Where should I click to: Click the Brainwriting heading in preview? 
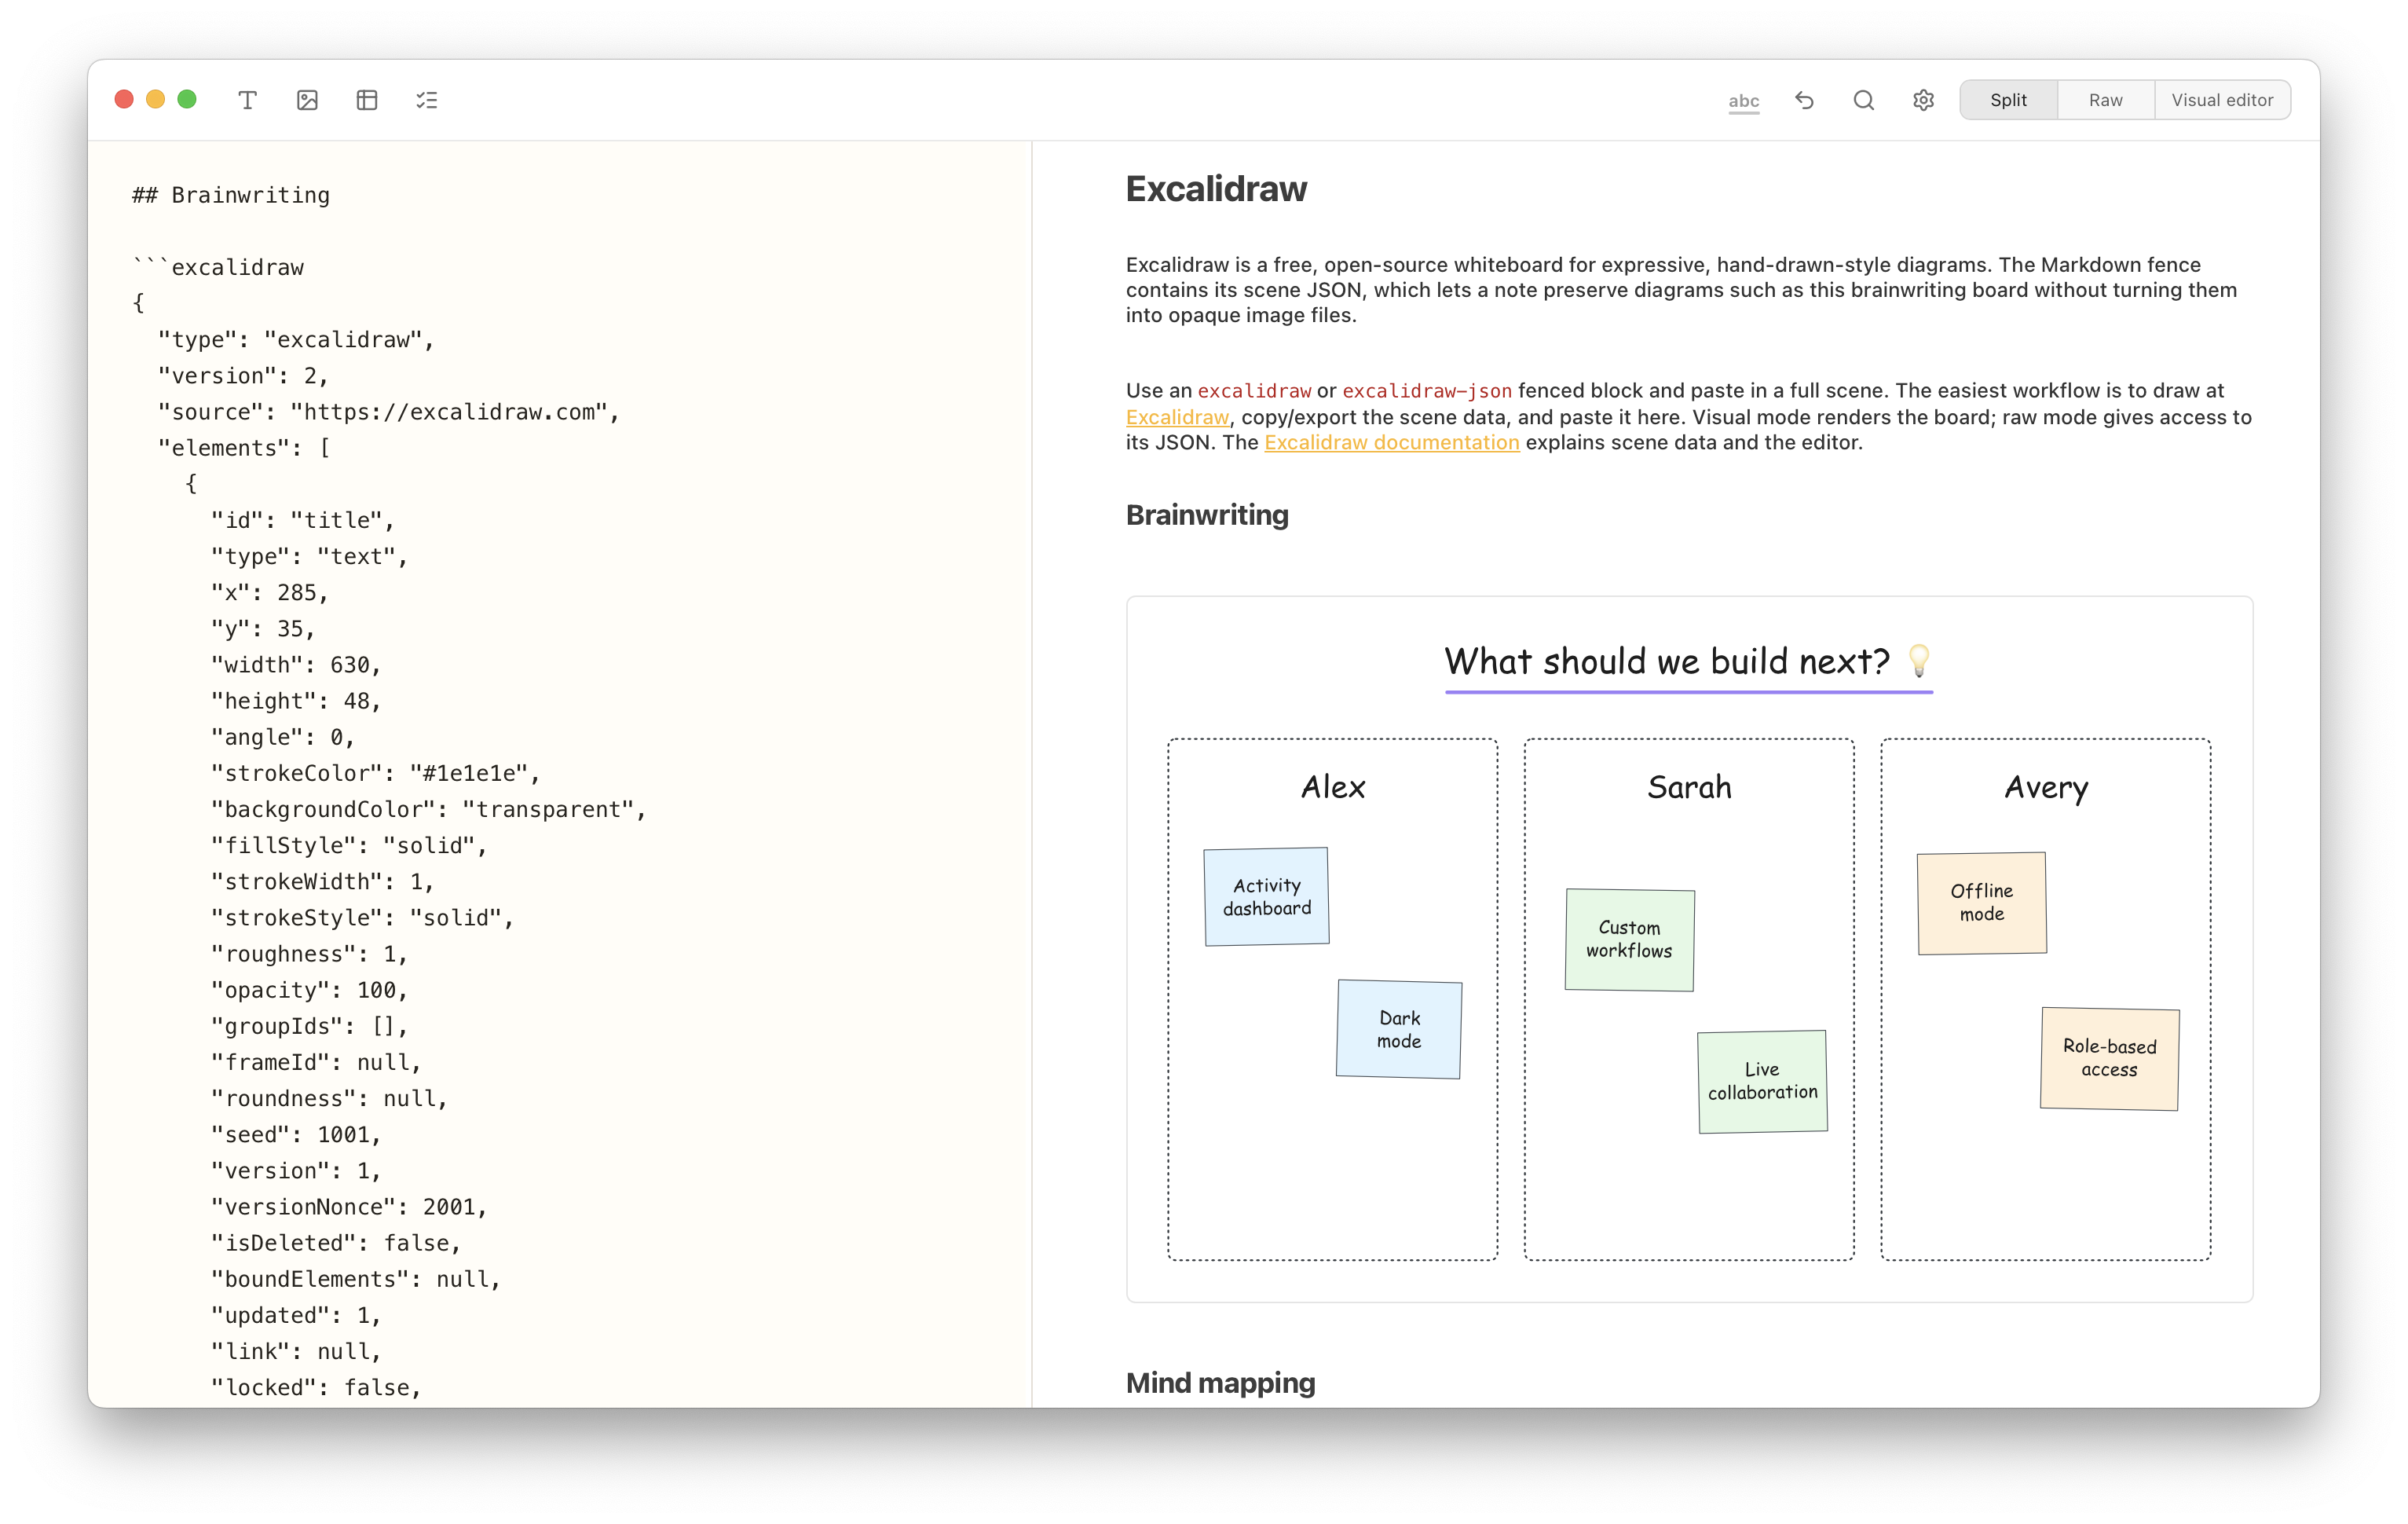coord(1207,515)
